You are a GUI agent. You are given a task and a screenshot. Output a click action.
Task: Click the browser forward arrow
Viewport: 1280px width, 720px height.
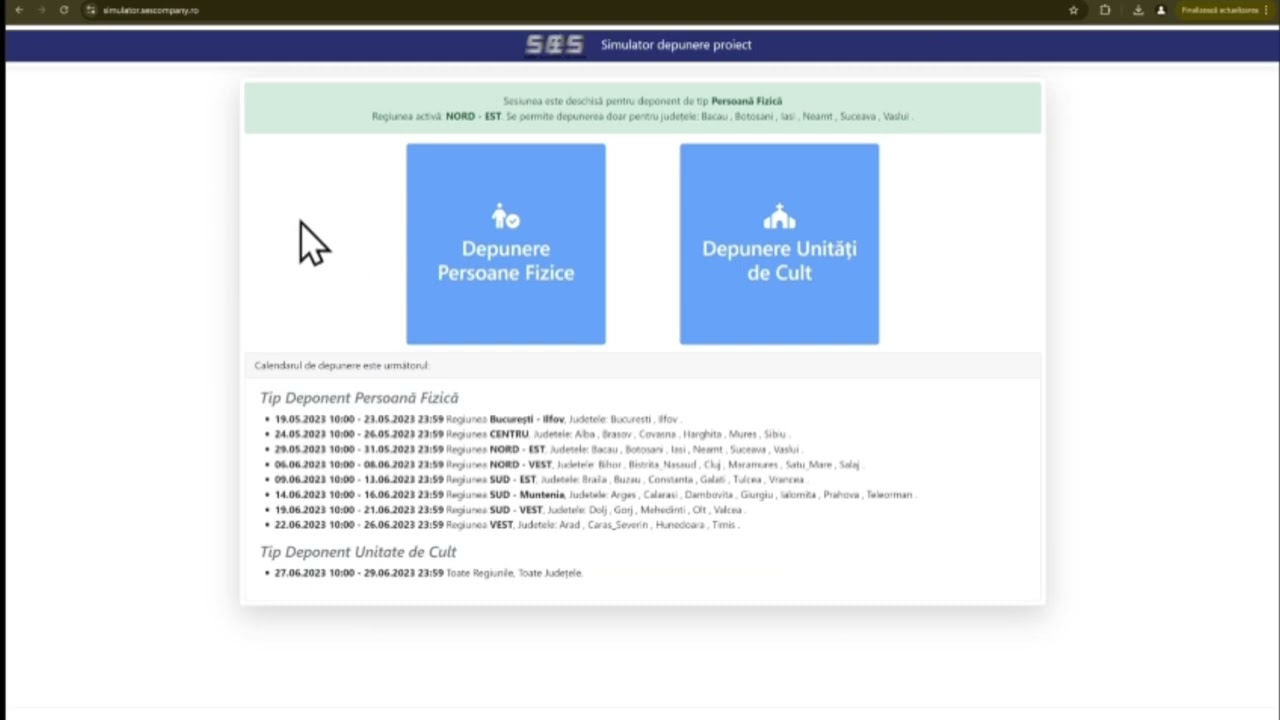41,10
